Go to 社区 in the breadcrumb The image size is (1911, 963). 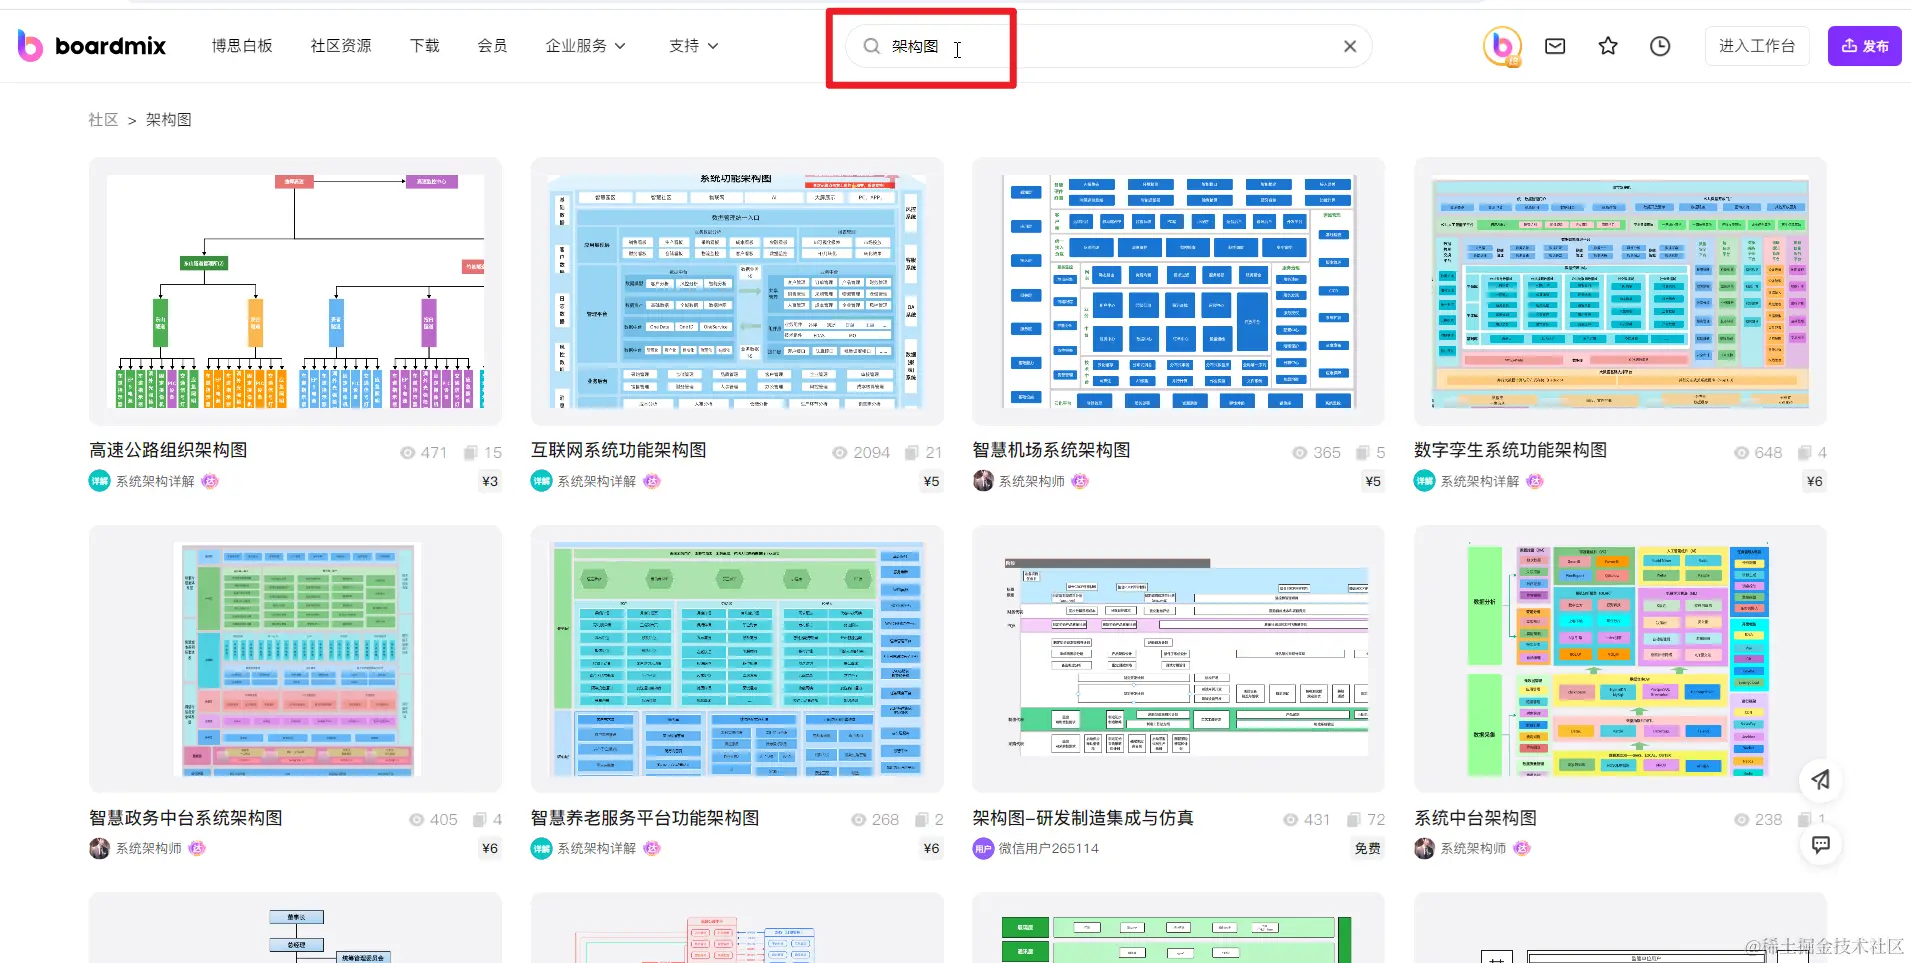103,120
